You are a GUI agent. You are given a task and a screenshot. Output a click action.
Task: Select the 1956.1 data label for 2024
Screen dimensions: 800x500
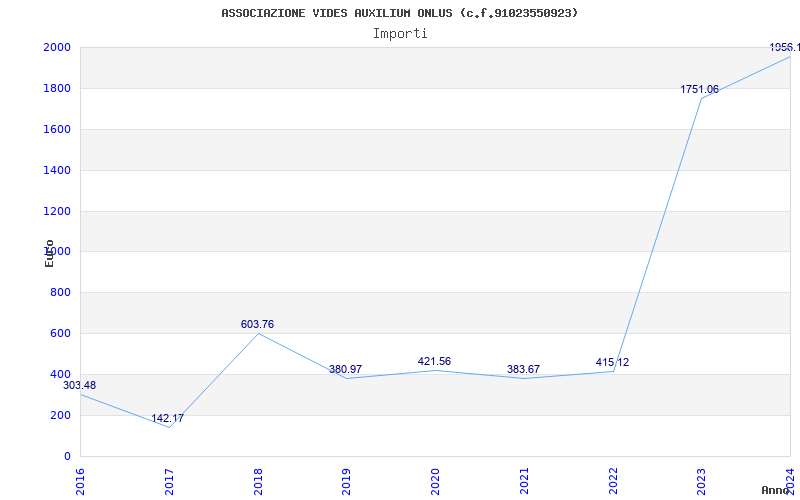pyautogui.click(x=784, y=47)
